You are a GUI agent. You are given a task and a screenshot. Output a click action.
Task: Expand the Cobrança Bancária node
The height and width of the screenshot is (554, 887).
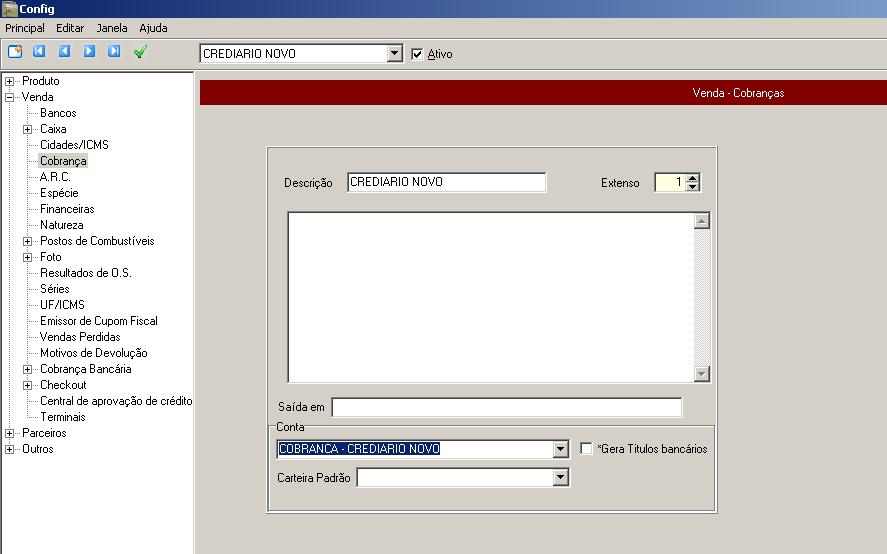(x=27, y=370)
